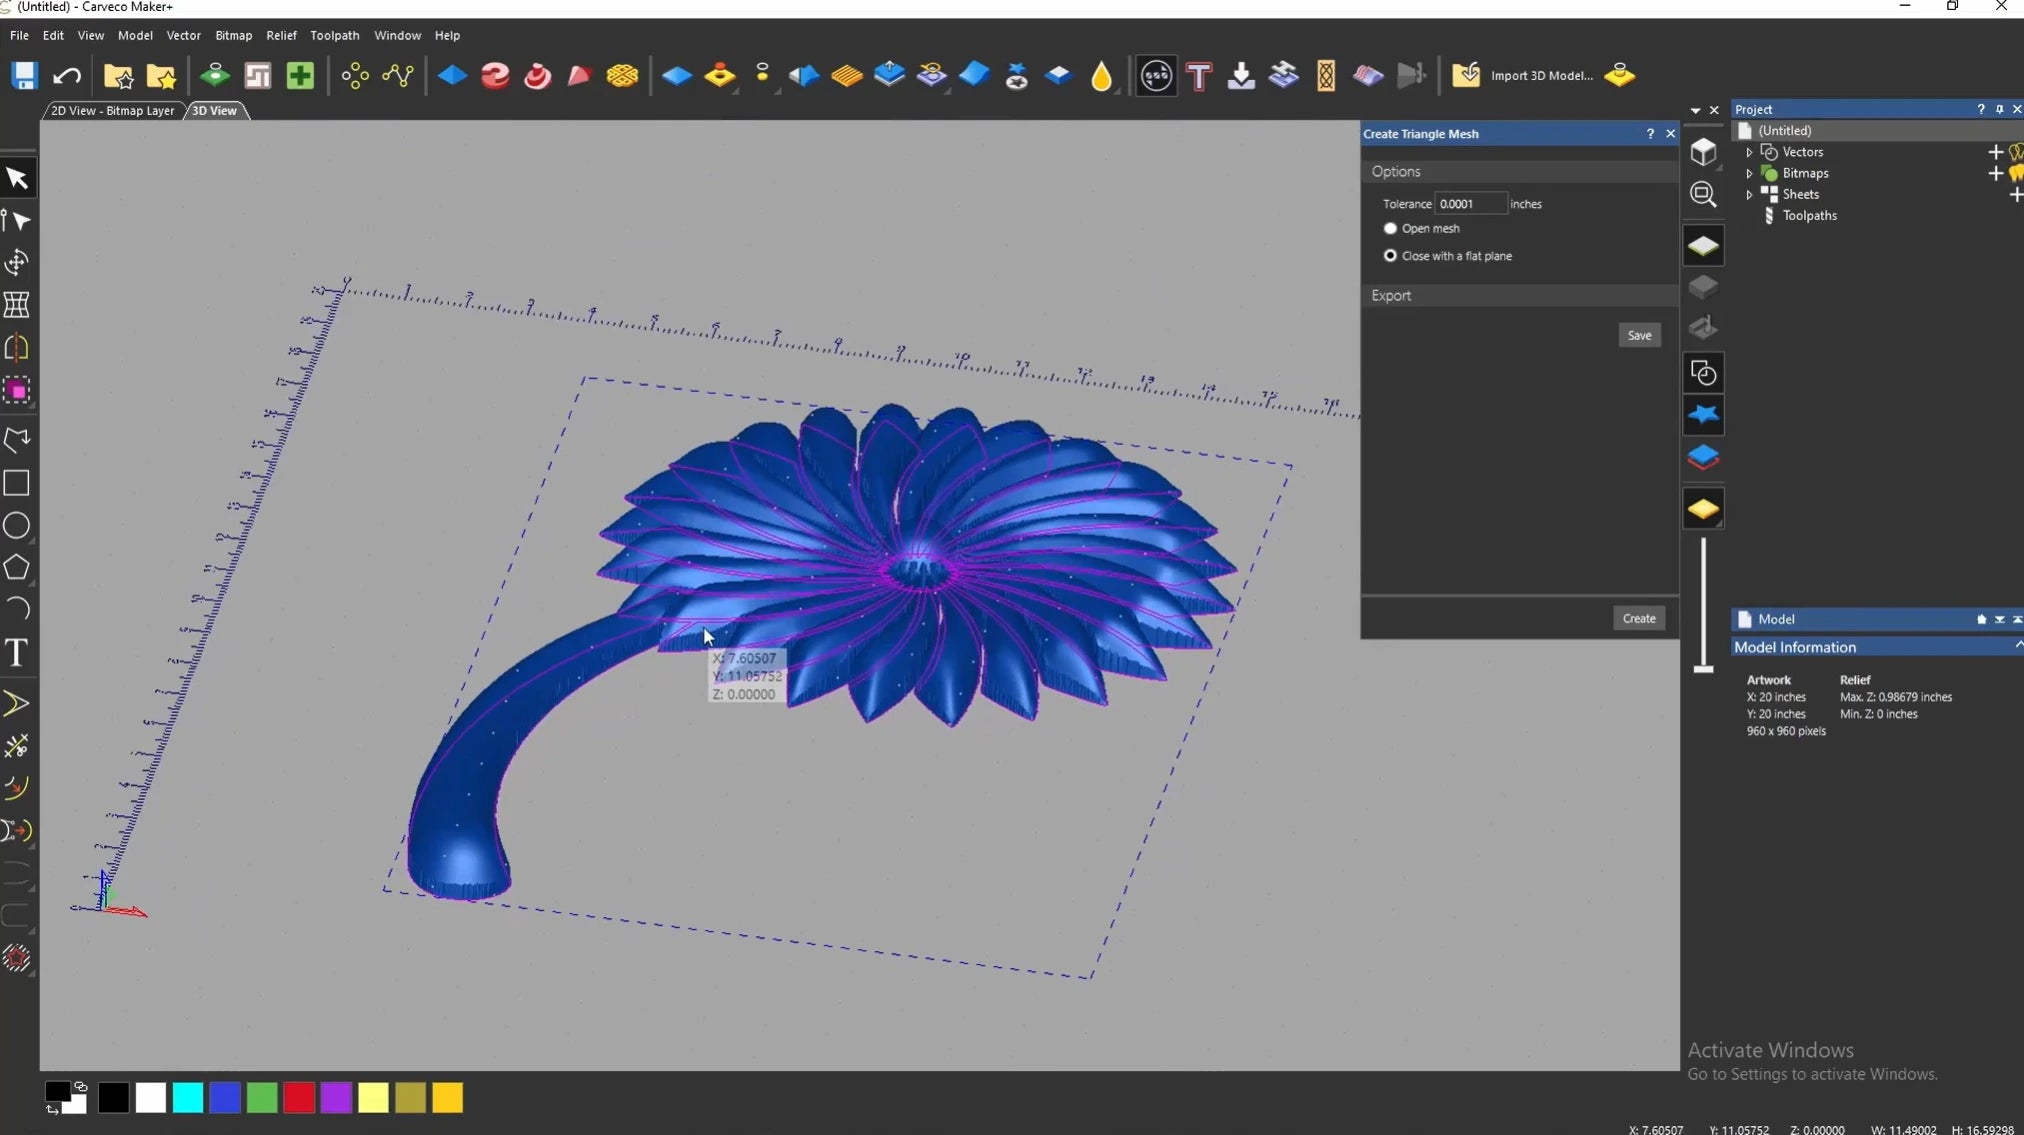The width and height of the screenshot is (2024, 1135).
Task: Click the Save floppy disk icon in toolbar
Action: pos(24,76)
